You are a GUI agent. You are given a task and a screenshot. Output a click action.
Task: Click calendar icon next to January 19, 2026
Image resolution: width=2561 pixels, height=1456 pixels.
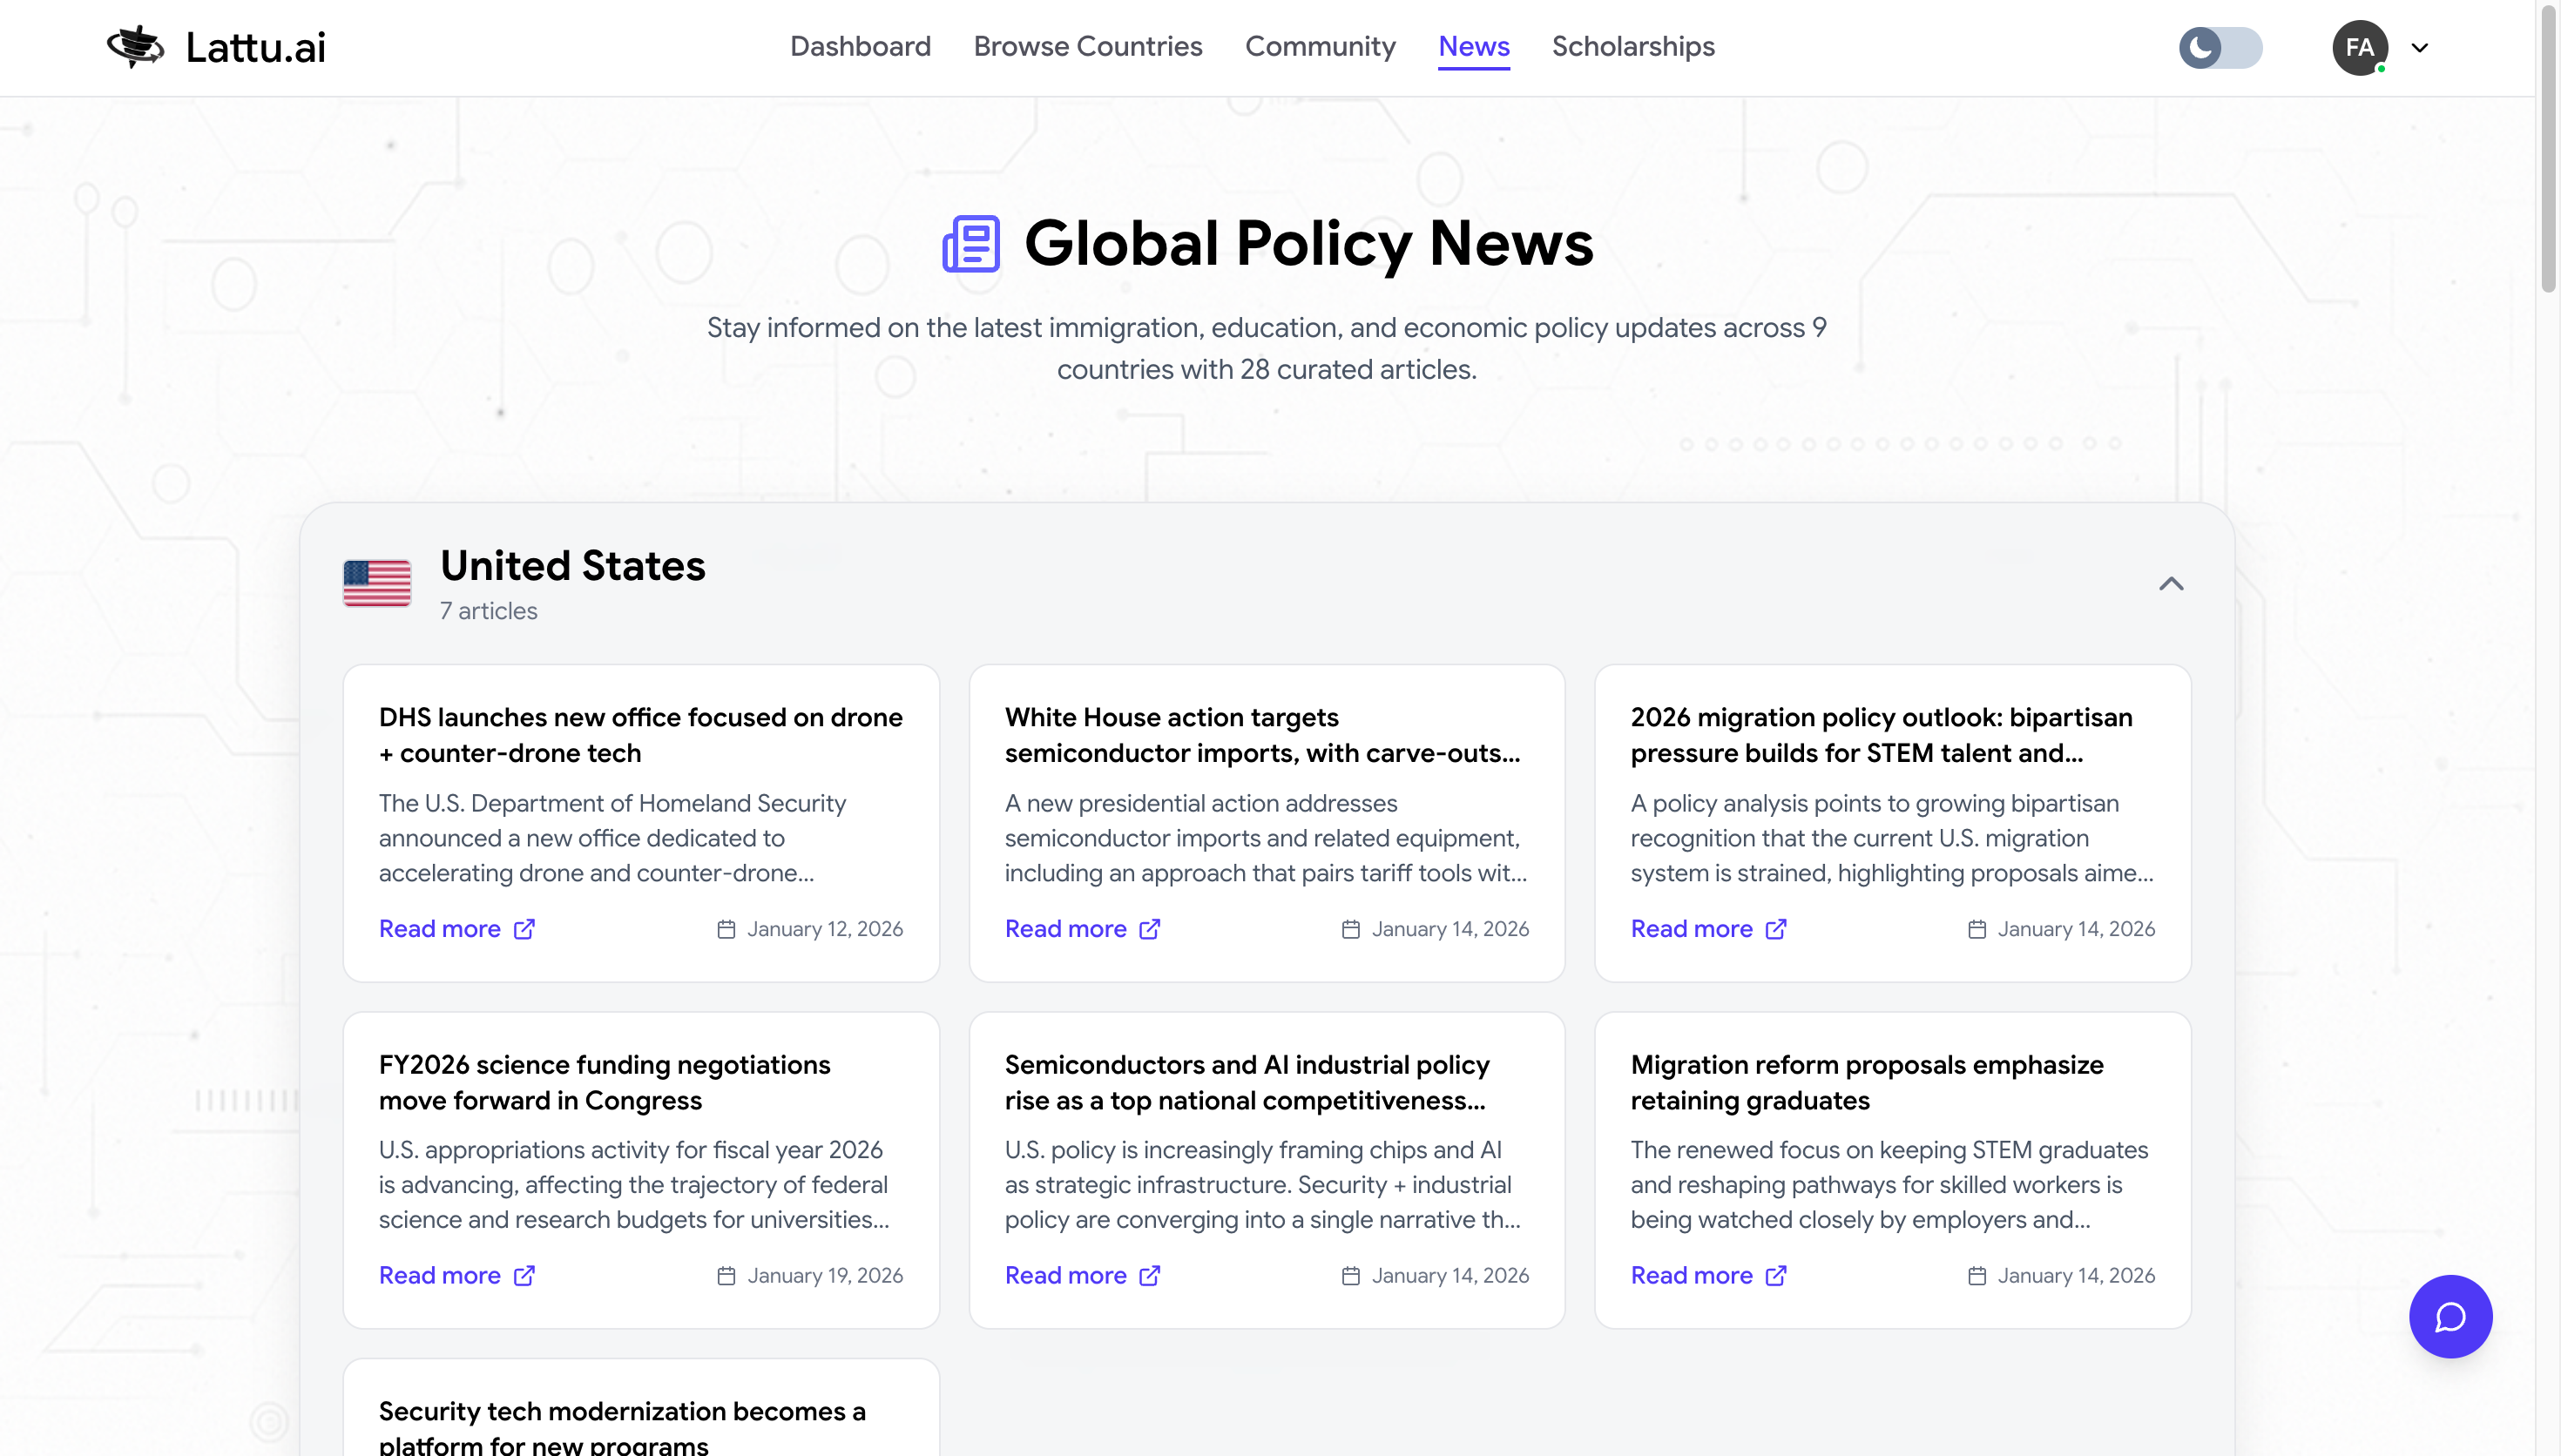(x=726, y=1275)
